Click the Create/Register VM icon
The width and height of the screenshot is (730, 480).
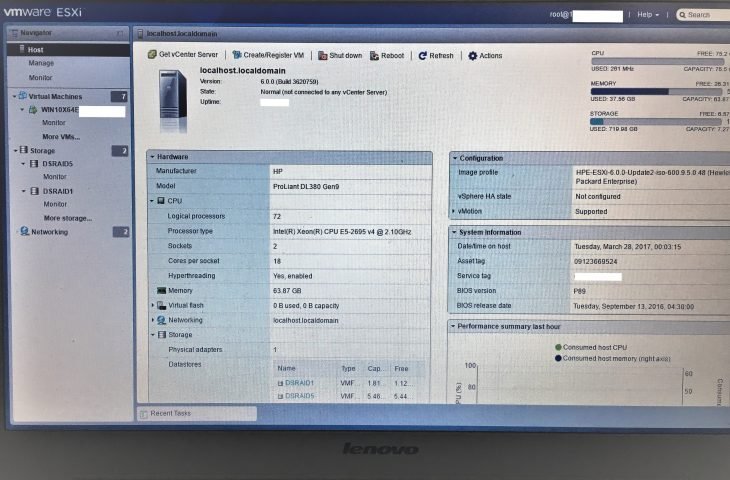click(x=237, y=55)
